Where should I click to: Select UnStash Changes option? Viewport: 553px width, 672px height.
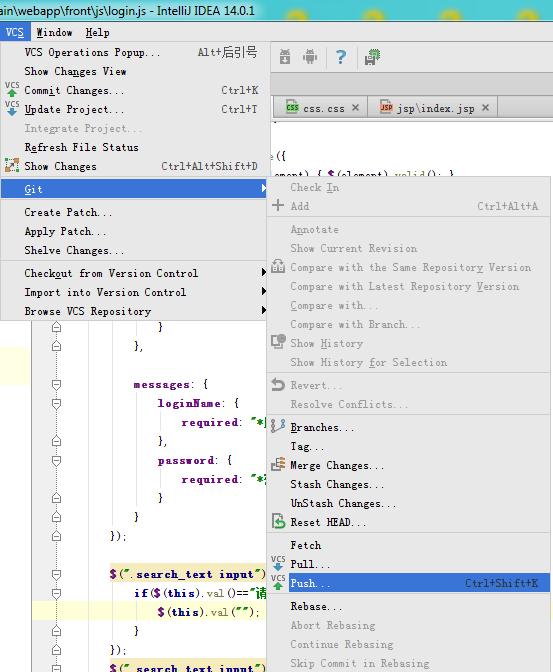[409, 503]
